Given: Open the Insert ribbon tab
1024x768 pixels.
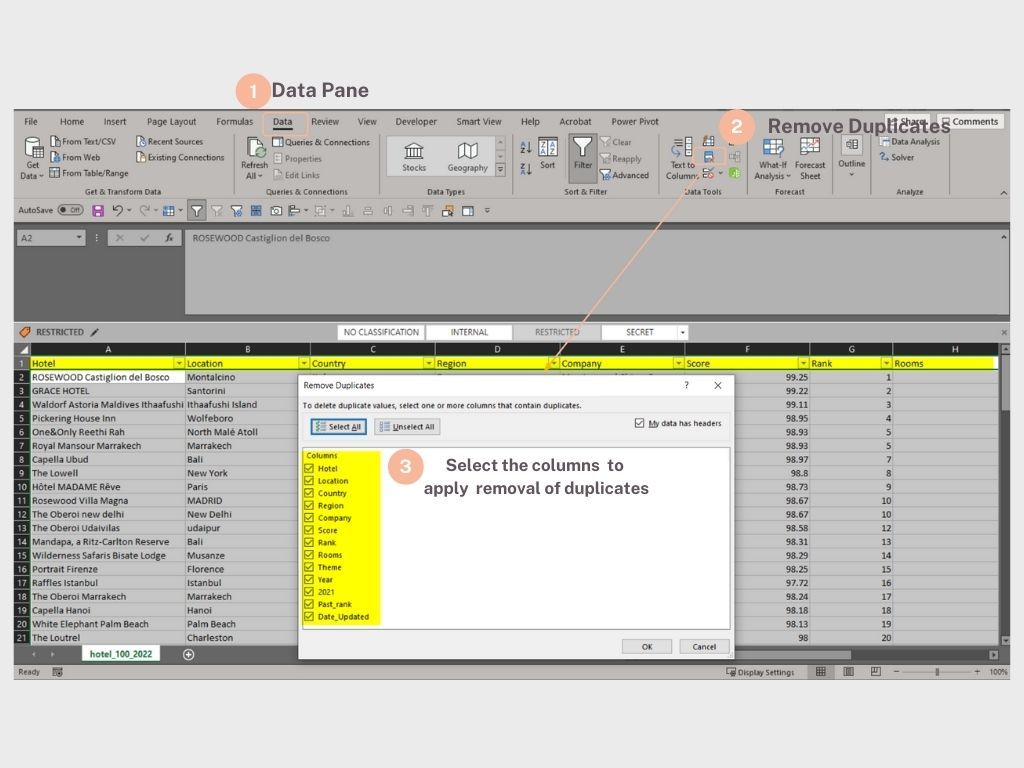Looking at the screenshot, I should coord(115,121).
